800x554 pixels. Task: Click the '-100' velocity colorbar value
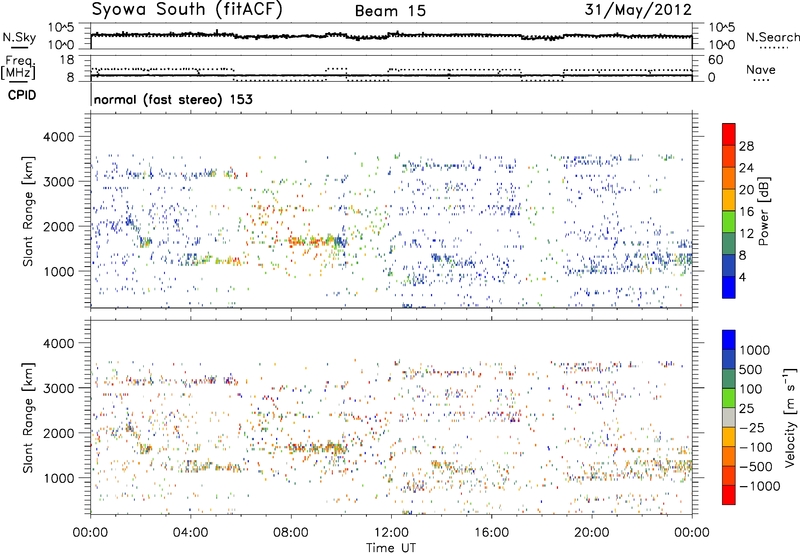tap(756, 447)
